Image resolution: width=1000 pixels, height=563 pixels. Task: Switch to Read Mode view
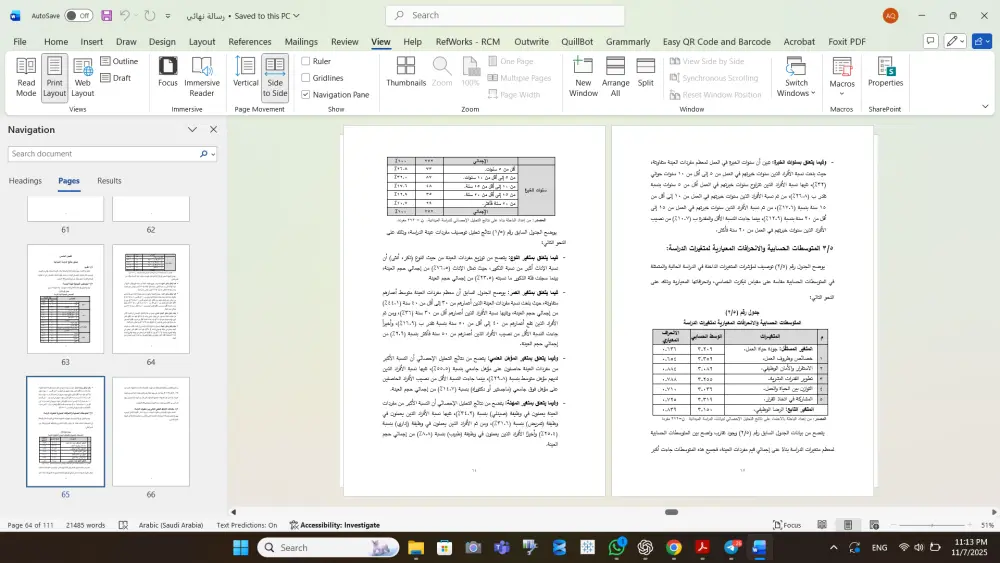coord(26,77)
